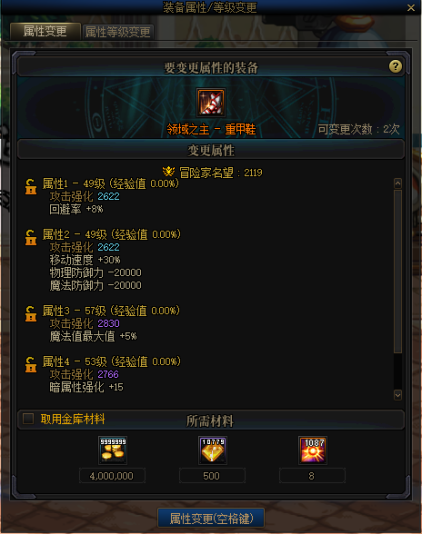Close the 装备属性/等级变更 window
Screen dimensions: 422x535
click(x=411, y=8)
